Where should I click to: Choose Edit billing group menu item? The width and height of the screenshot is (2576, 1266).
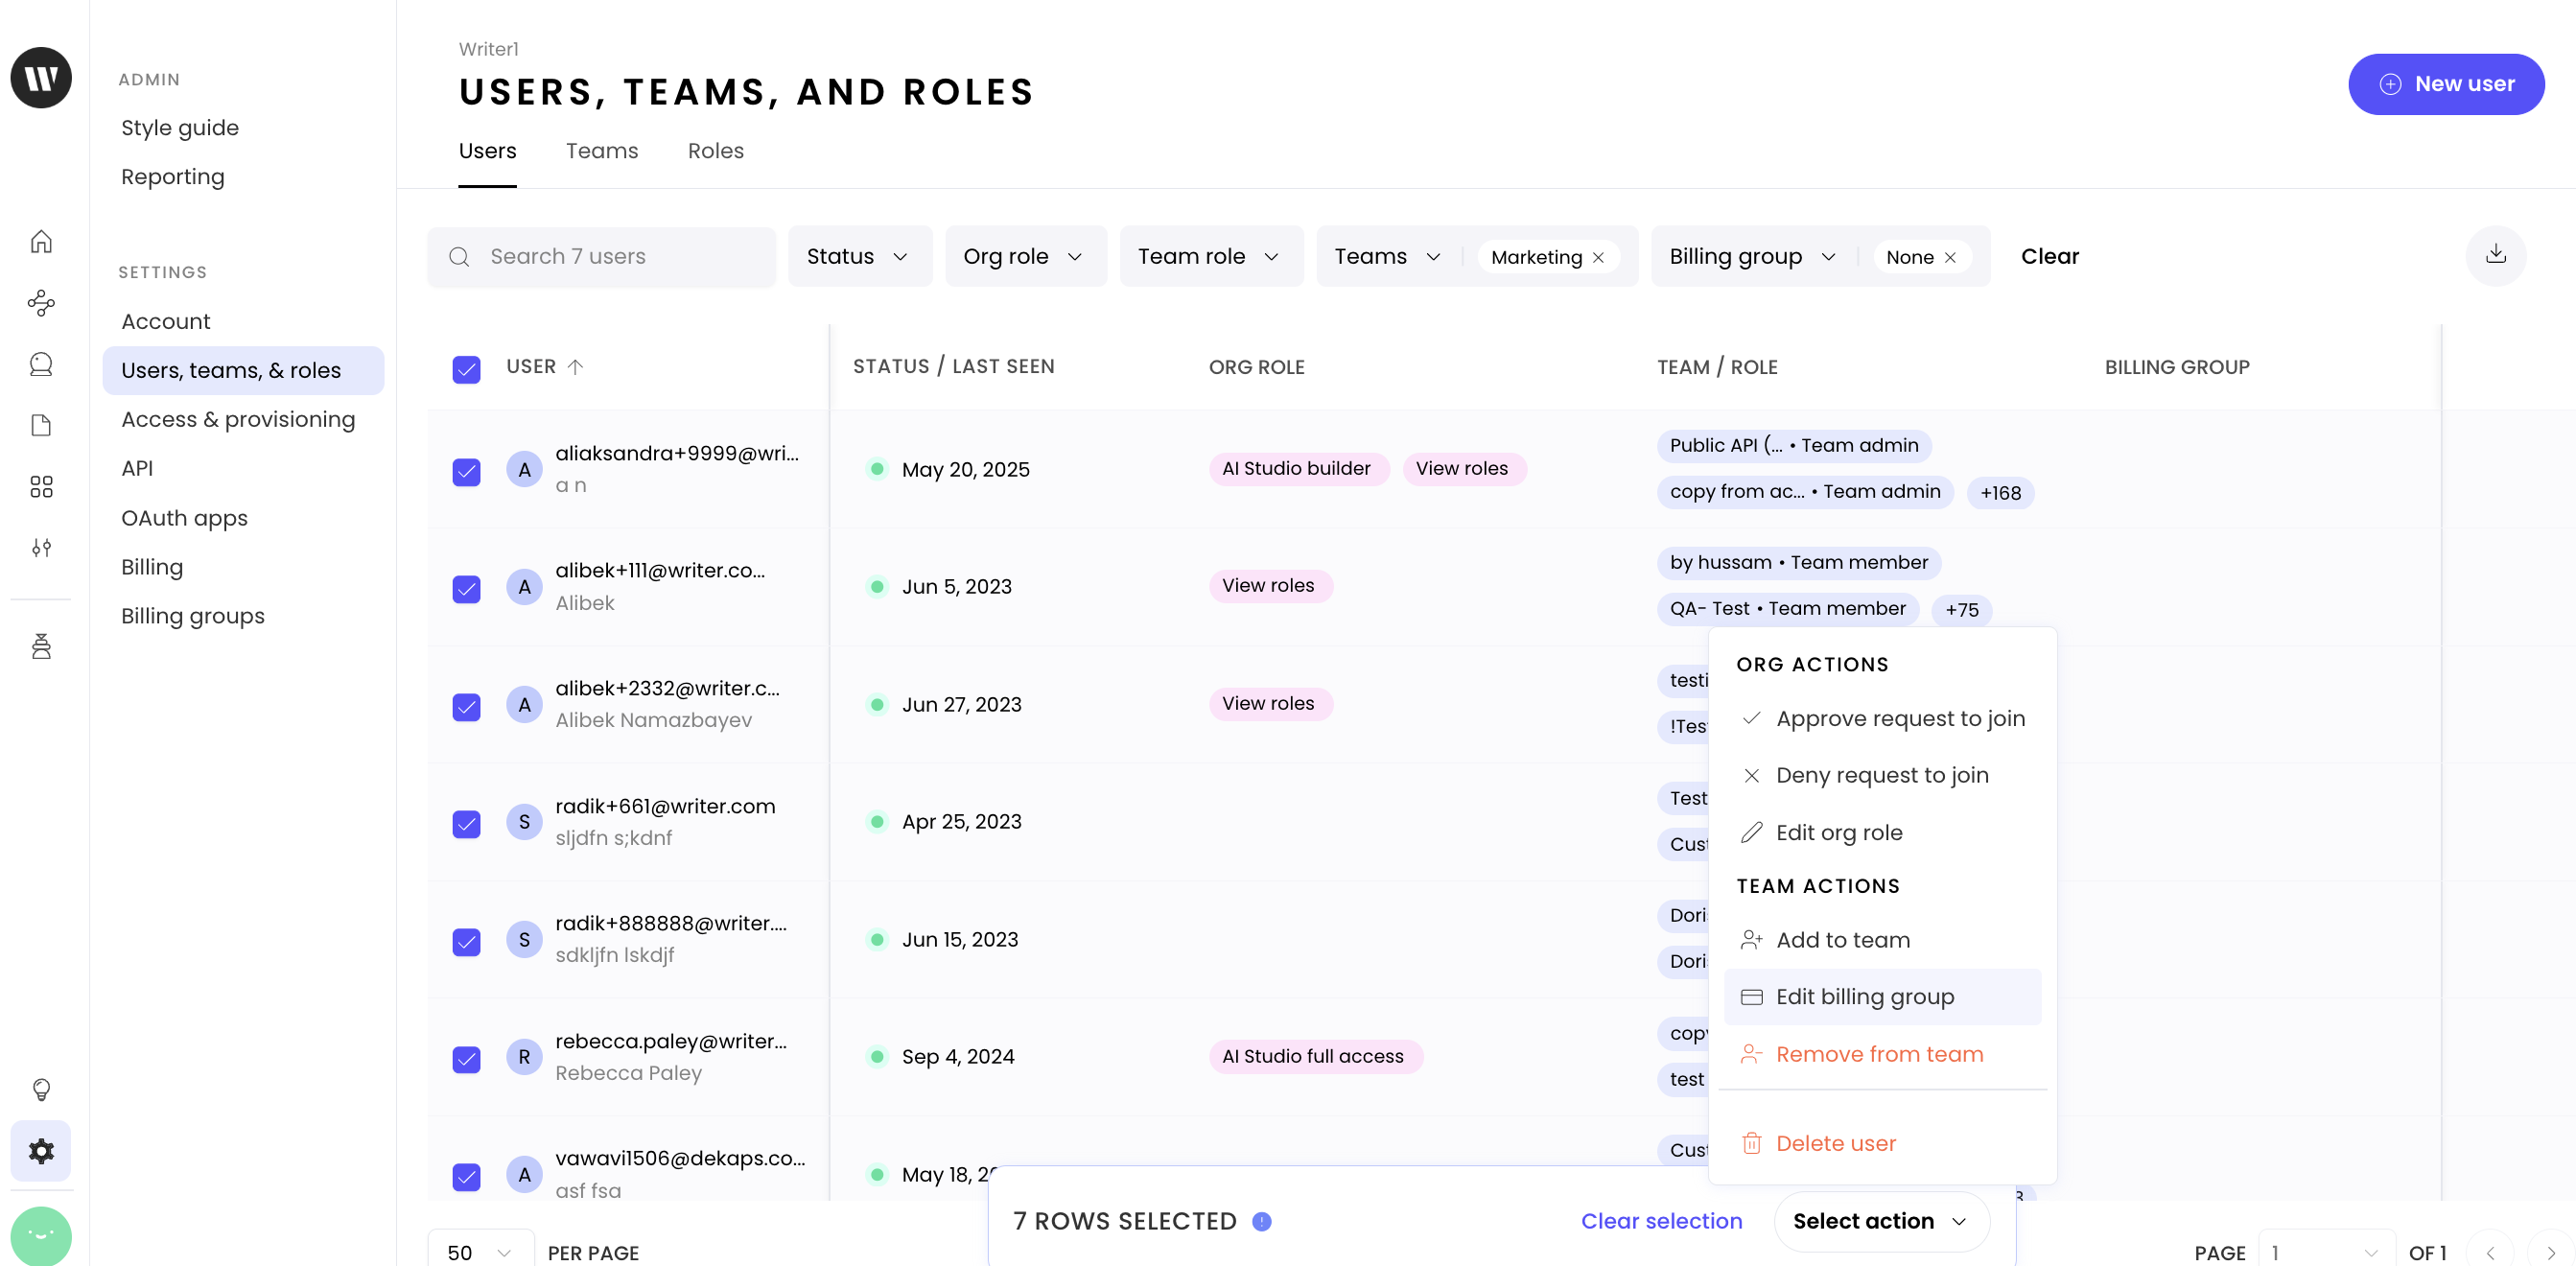click(1864, 996)
